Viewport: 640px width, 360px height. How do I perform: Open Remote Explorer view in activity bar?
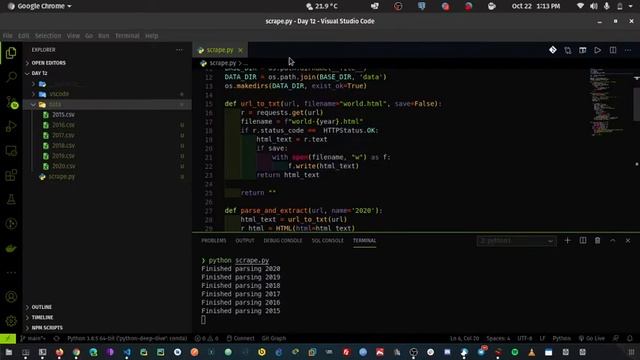click(x=11, y=151)
